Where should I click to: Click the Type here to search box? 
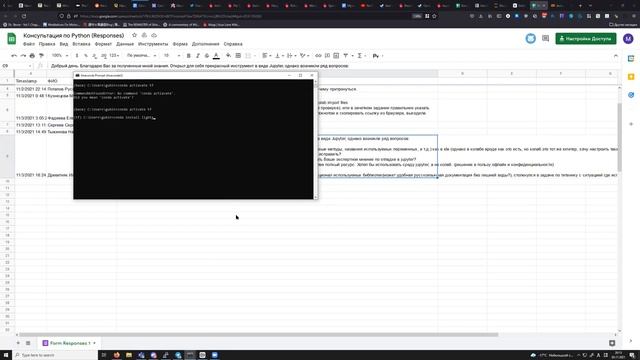[55, 355]
